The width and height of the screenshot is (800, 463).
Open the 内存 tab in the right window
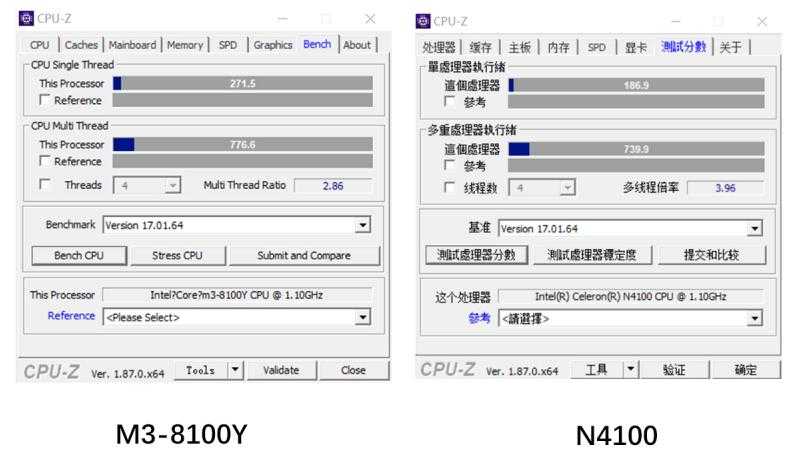pos(558,47)
